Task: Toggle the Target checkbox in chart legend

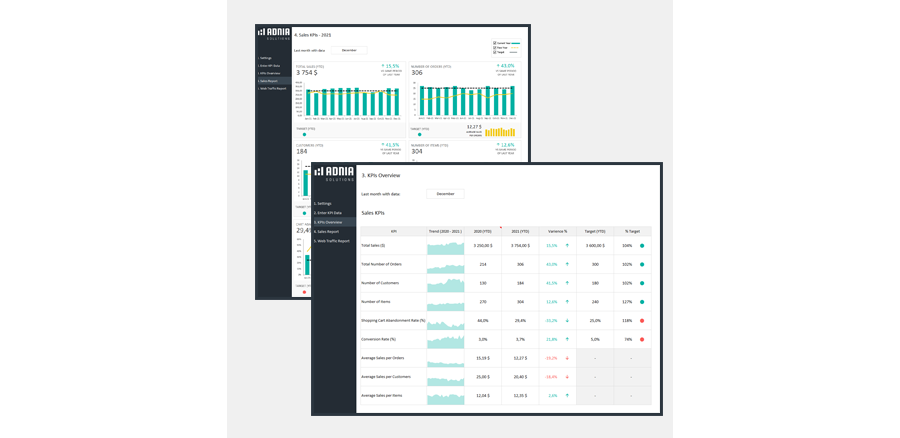Action: (x=495, y=52)
